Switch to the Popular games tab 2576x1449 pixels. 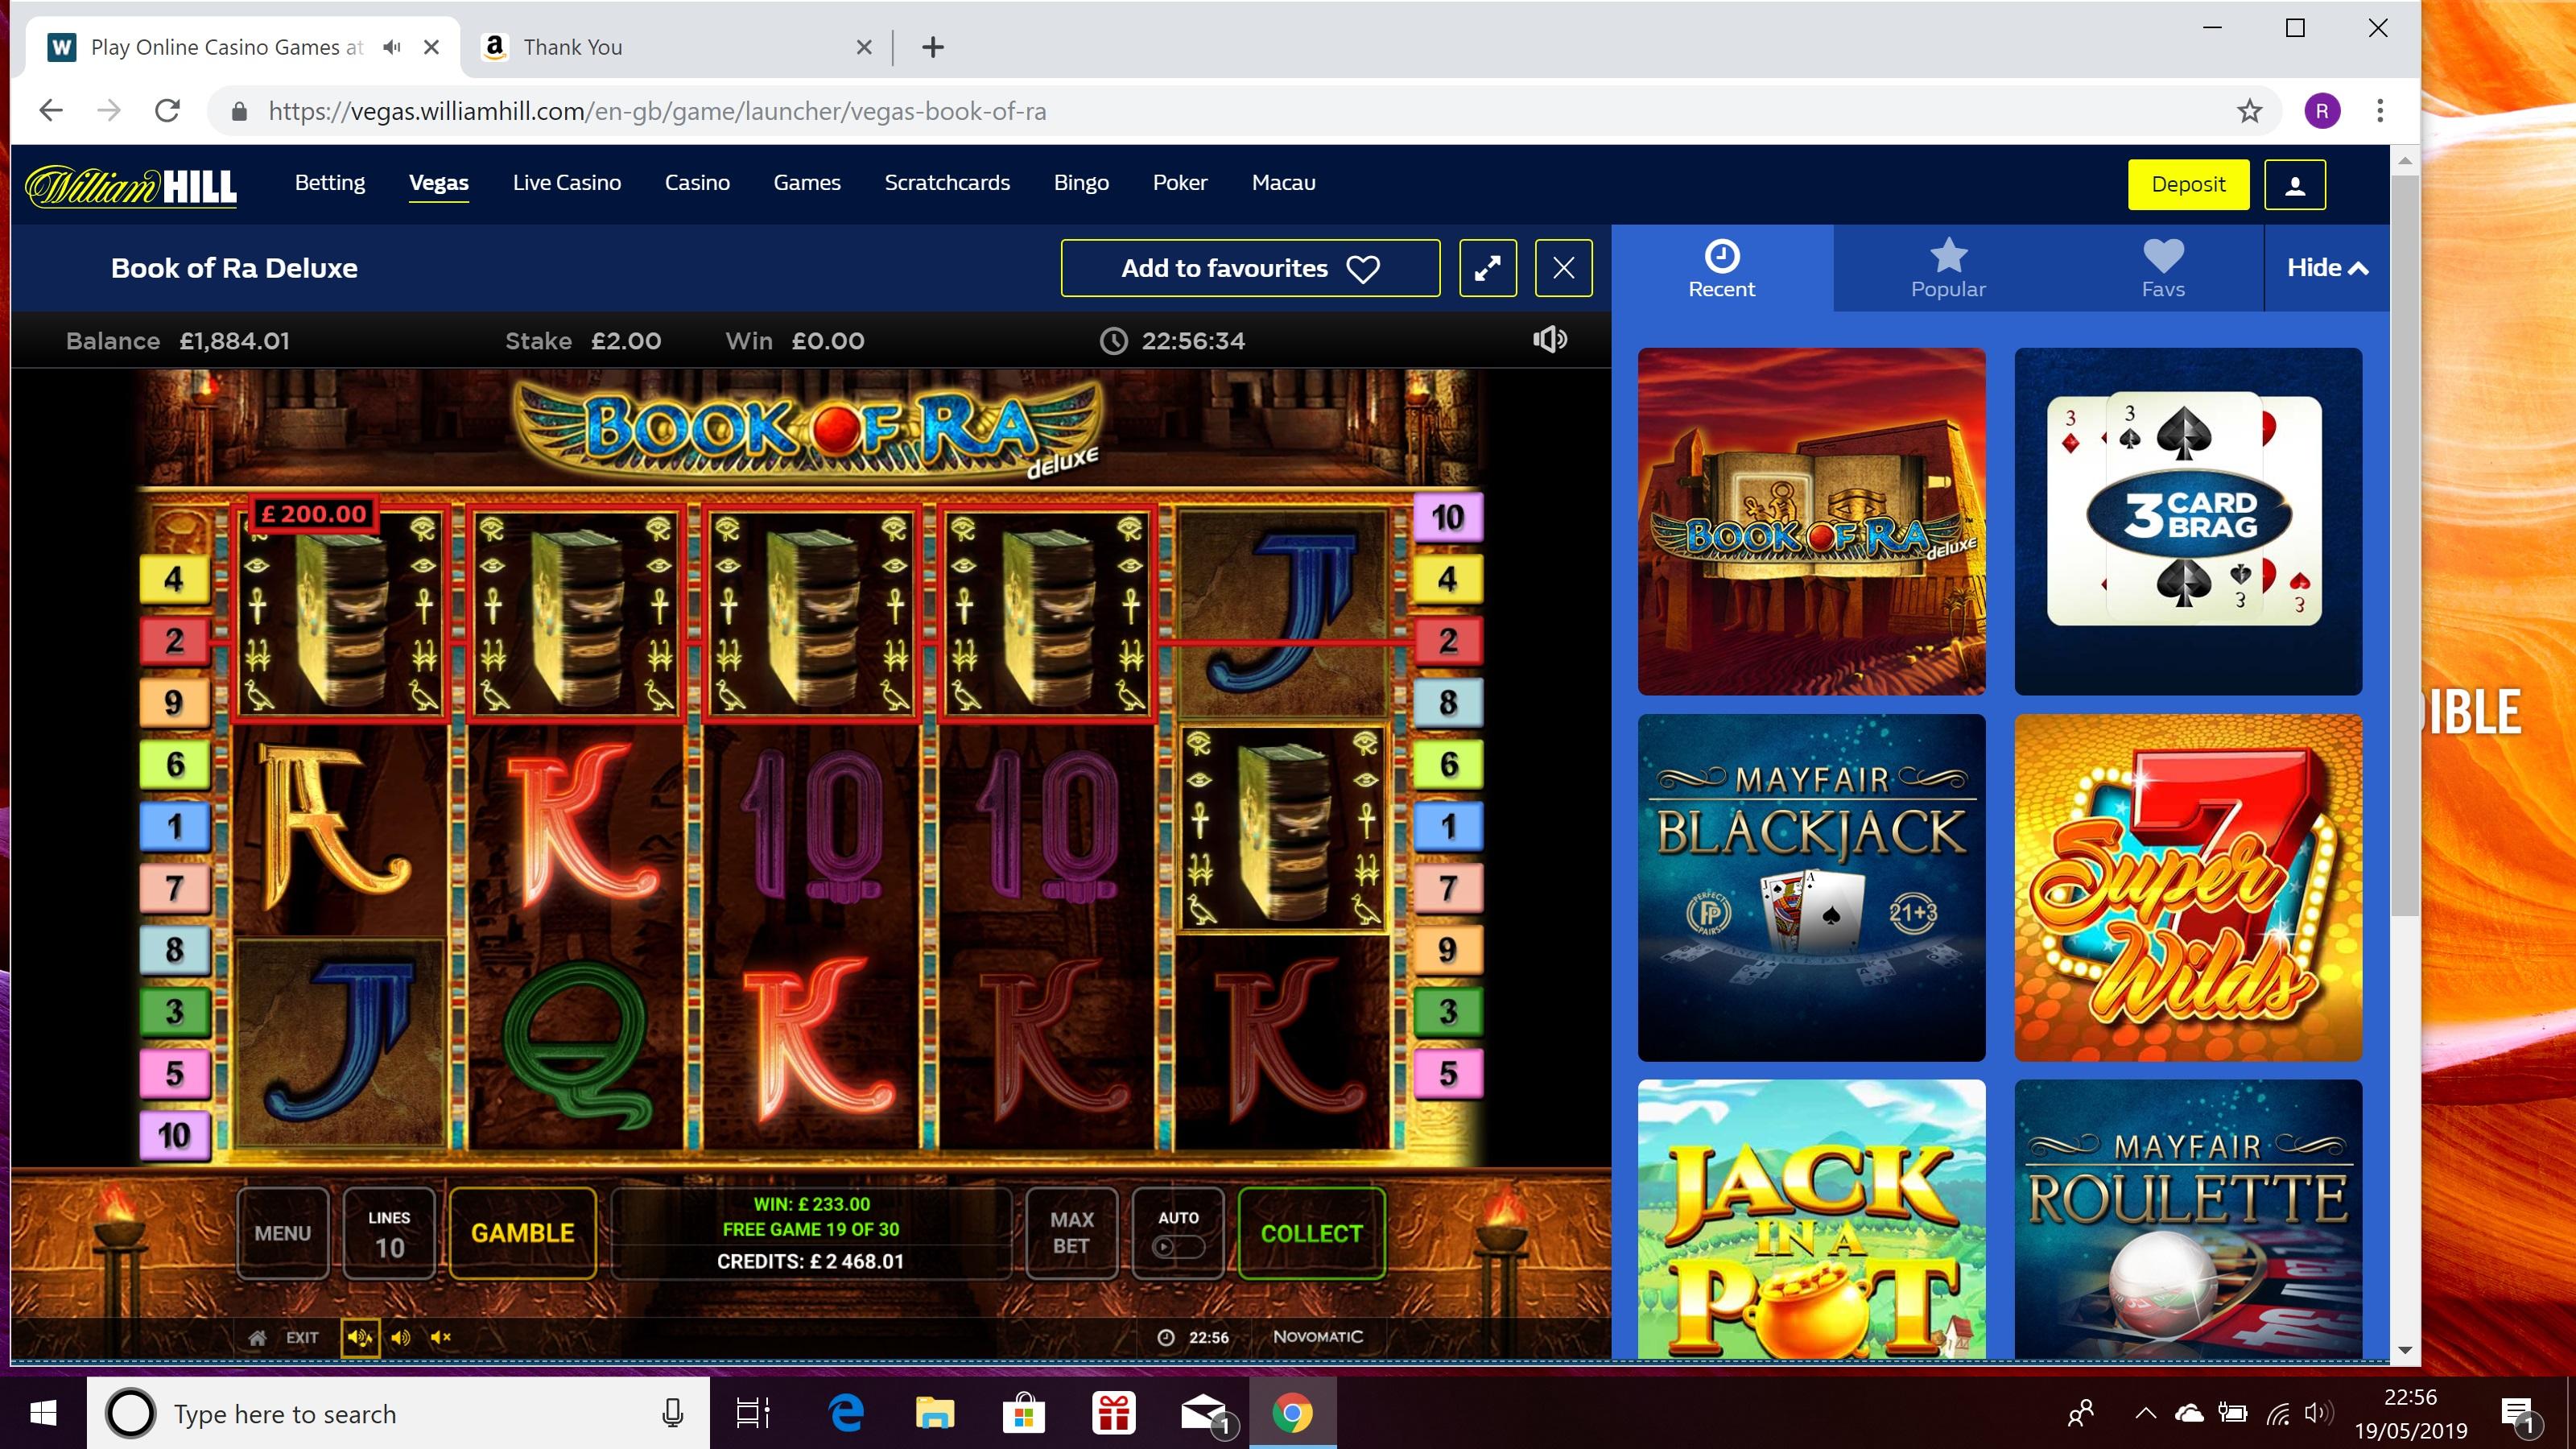tap(1948, 268)
